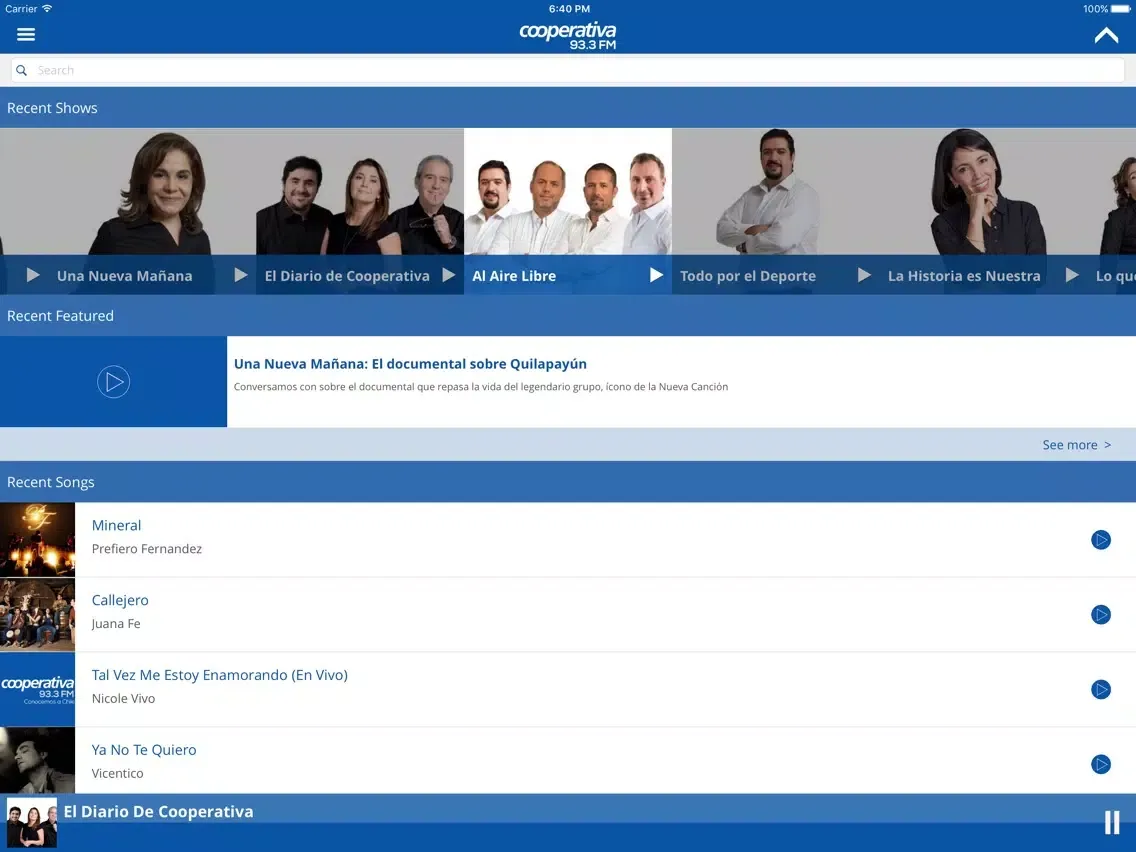Pause the now playing stream

(1111, 822)
